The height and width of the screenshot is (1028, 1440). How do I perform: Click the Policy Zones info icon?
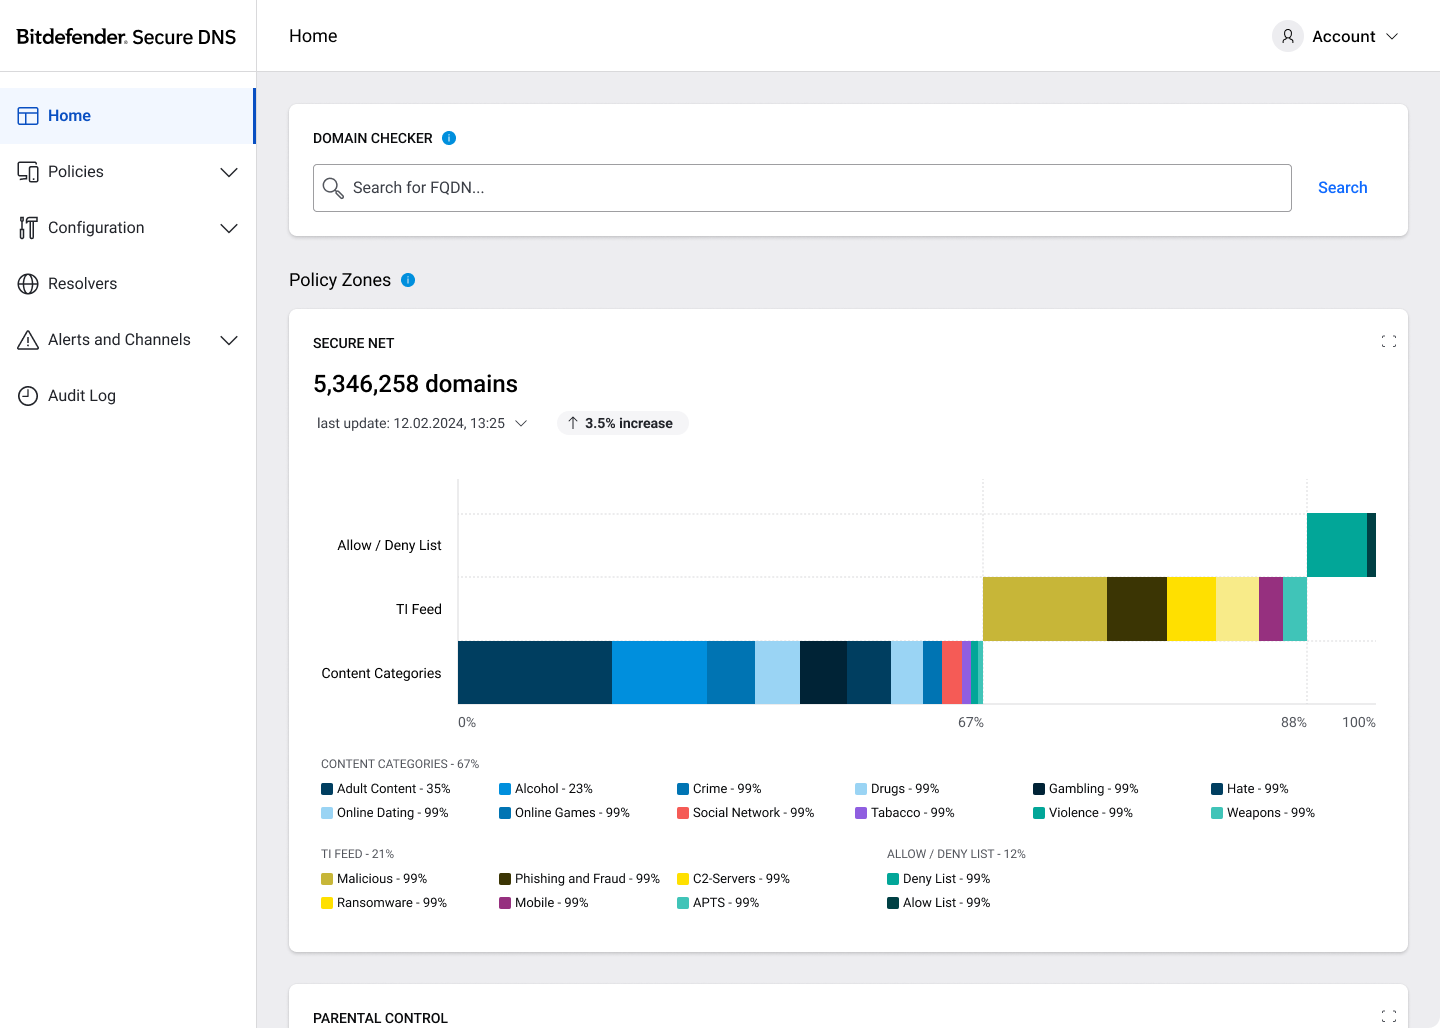point(408,280)
